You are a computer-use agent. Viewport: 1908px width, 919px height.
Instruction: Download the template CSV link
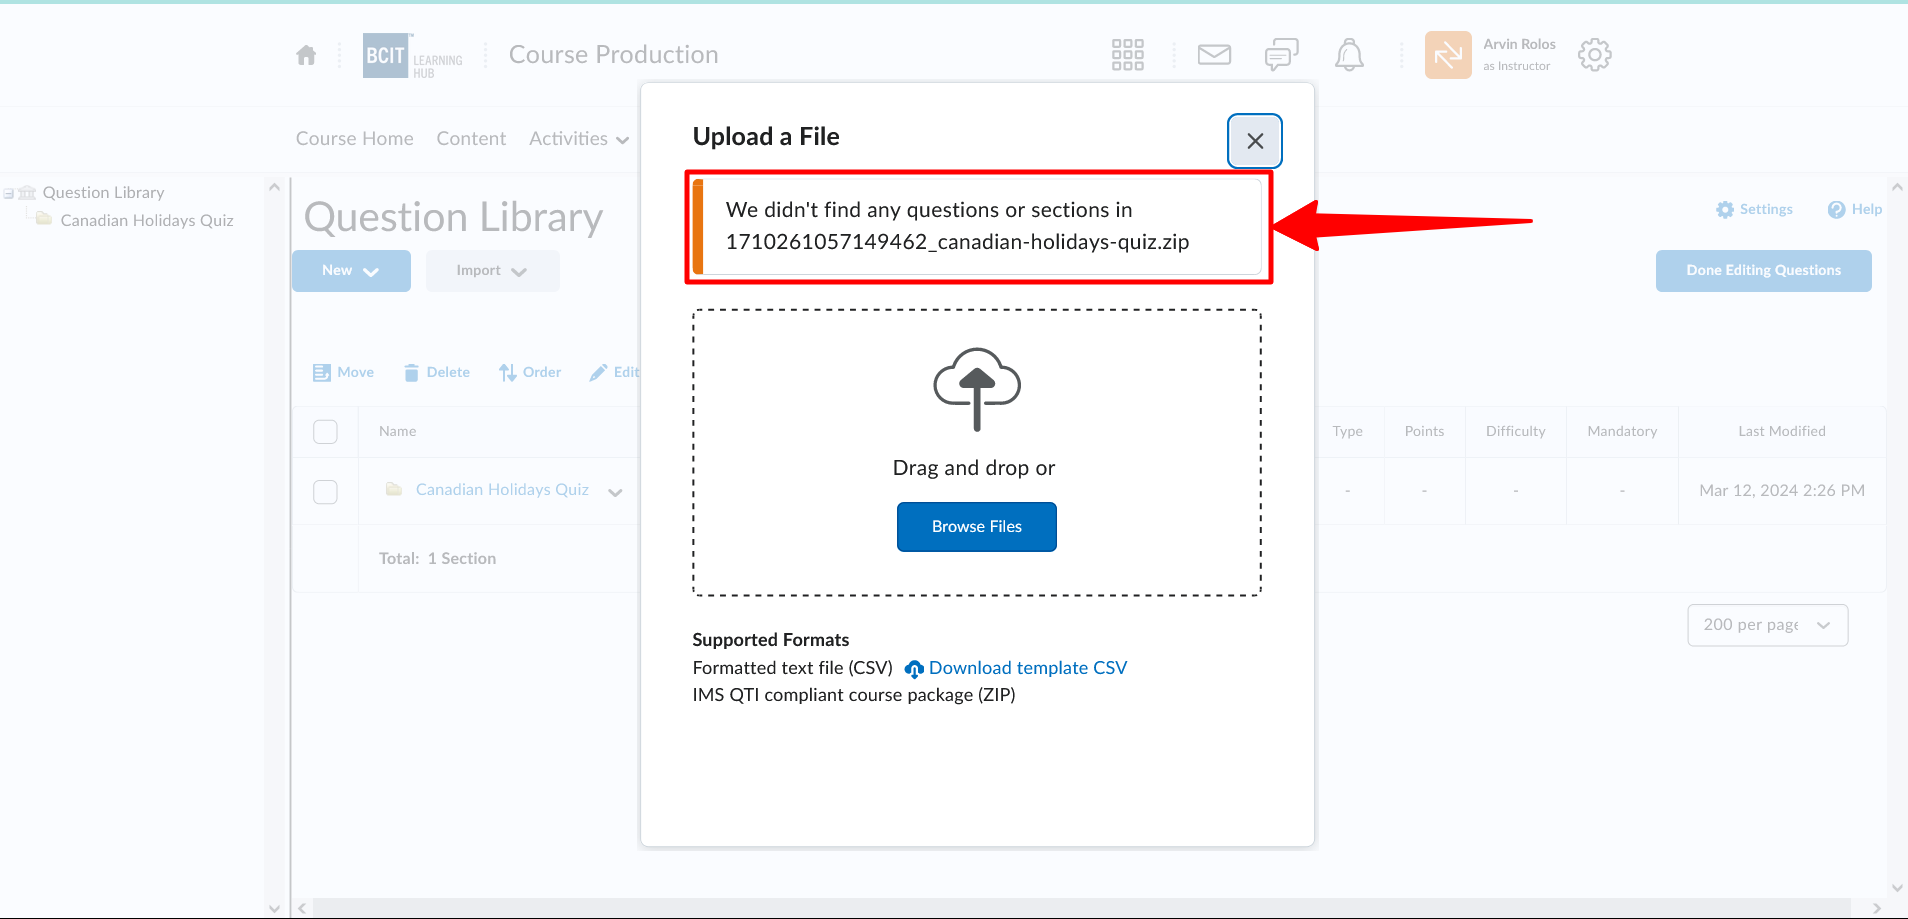(x=1027, y=668)
